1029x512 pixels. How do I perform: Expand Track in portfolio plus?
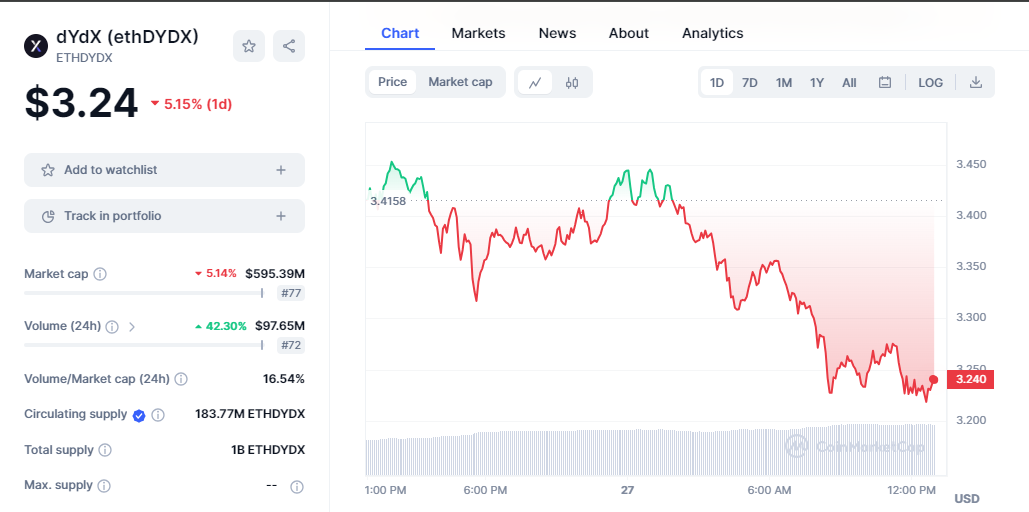[281, 216]
